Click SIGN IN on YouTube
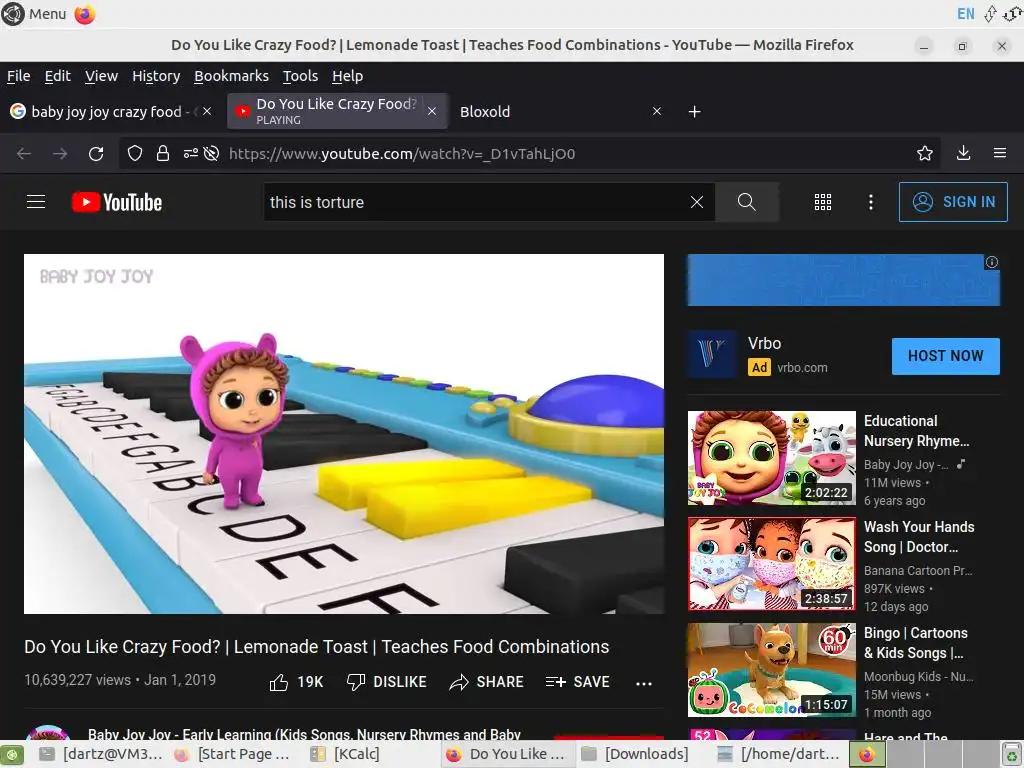 tap(953, 202)
